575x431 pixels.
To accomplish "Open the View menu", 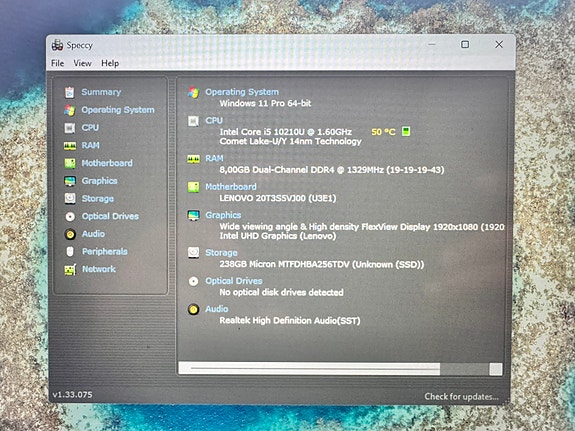I will point(82,63).
